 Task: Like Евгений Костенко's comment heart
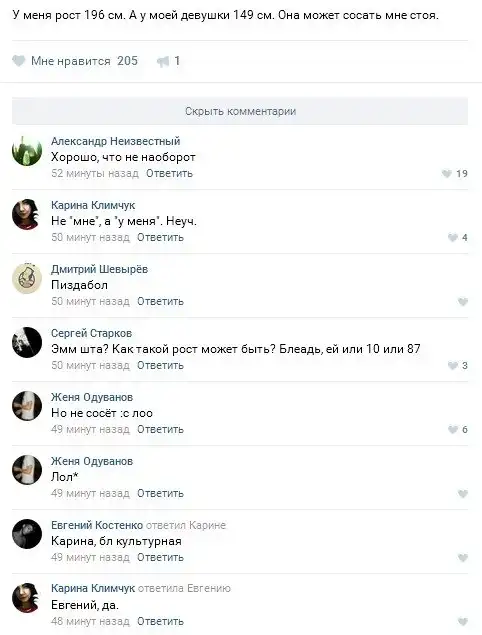pos(463,558)
